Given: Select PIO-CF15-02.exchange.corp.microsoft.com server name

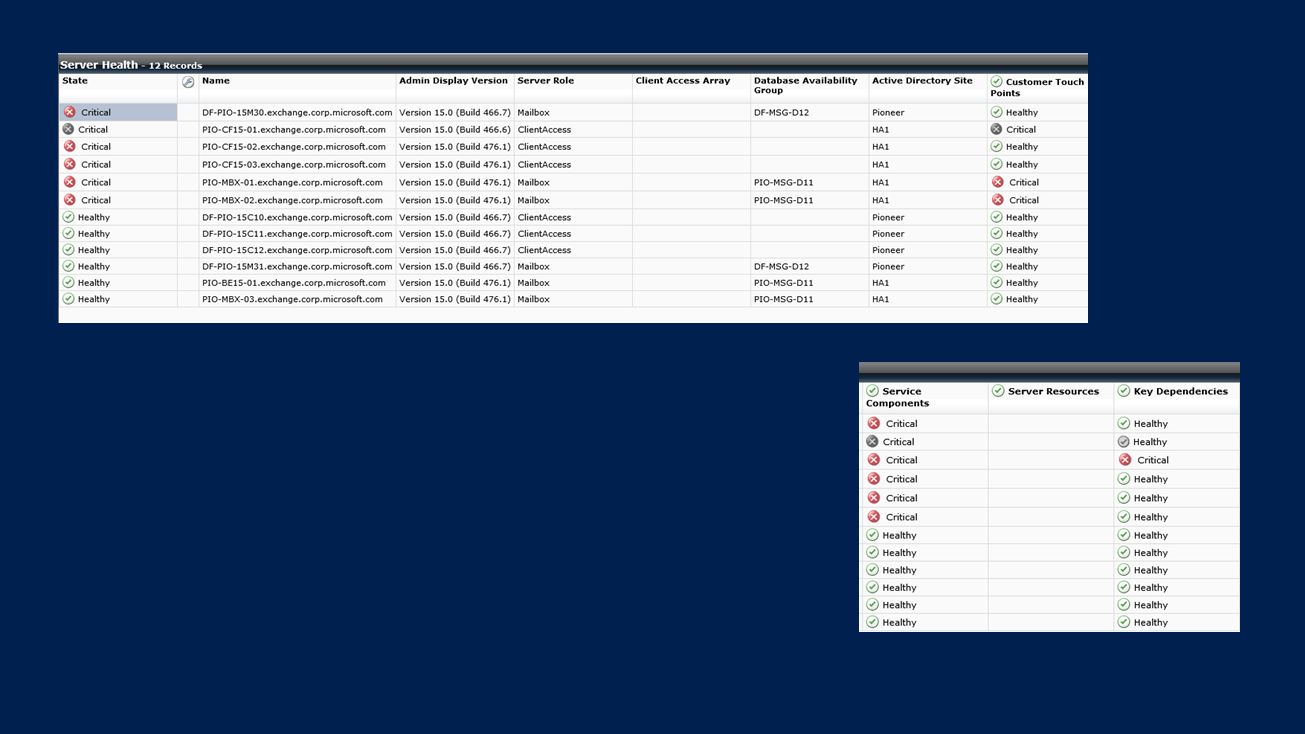Looking at the screenshot, I should click(294, 146).
